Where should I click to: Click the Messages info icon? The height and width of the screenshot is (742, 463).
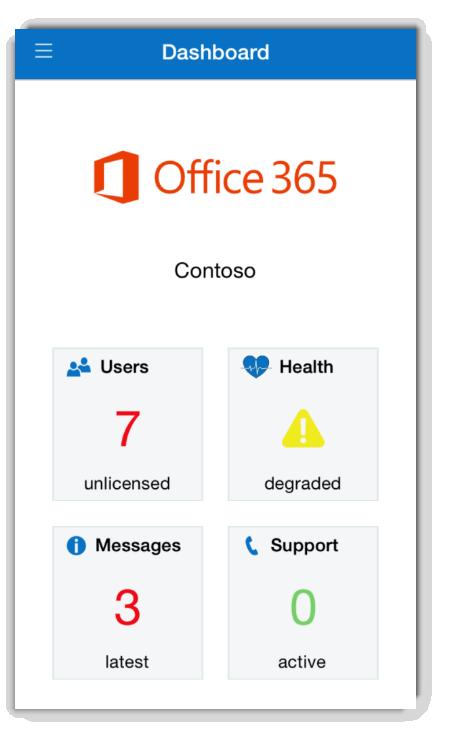coord(76,546)
